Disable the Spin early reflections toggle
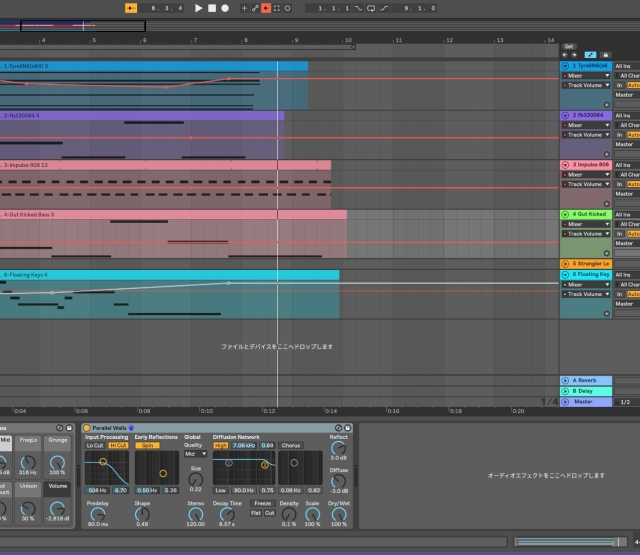This screenshot has height=555, width=640. click(147, 445)
